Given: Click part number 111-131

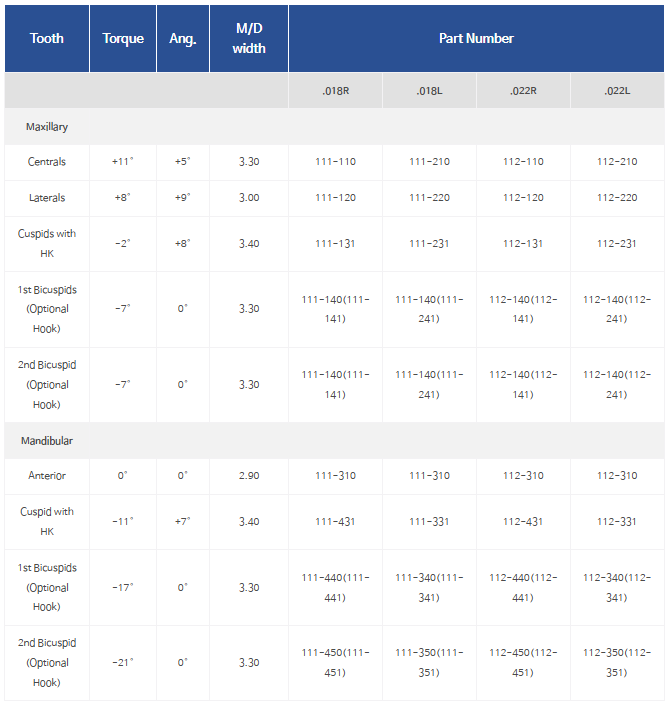Looking at the screenshot, I should pos(335,244).
